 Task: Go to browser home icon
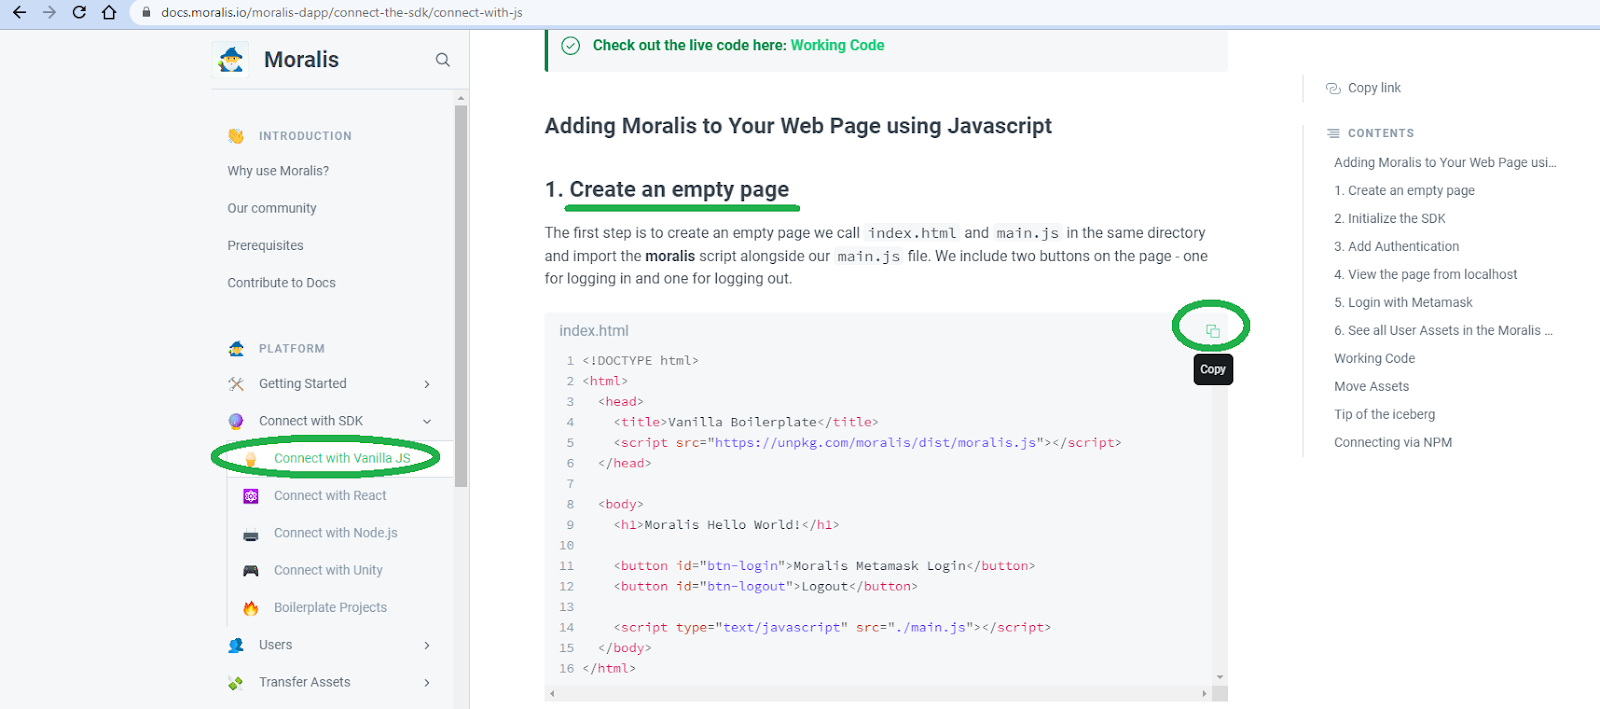click(x=109, y=13)
